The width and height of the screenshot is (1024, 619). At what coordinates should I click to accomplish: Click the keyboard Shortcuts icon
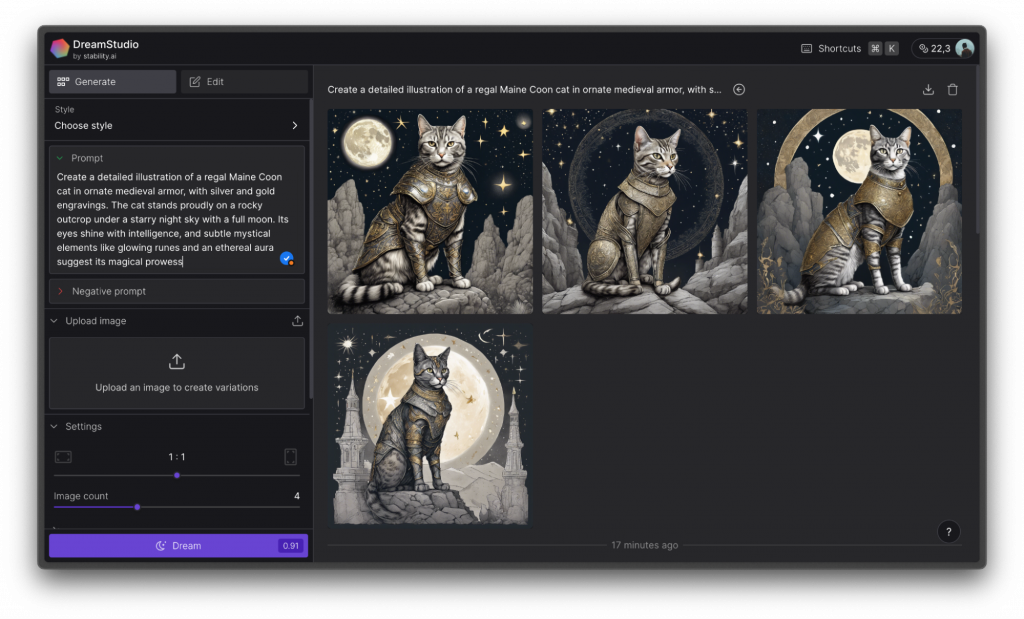(x=807, y=48)
